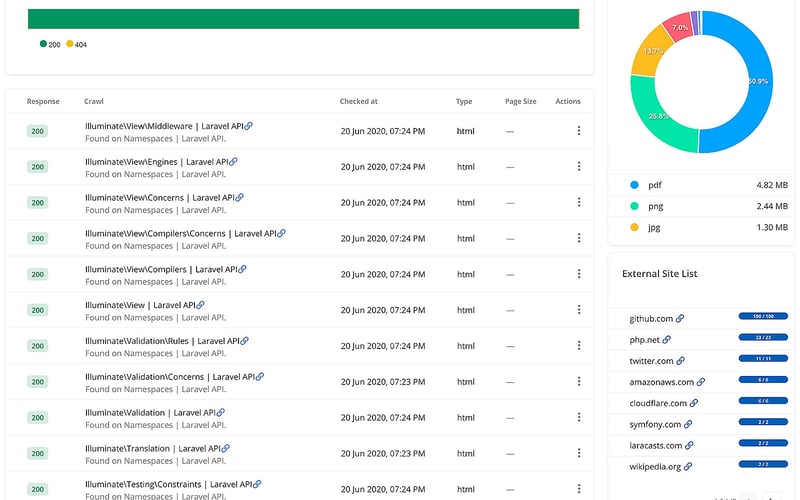
Task: Open external link icon next to github.com
Action: pyautogui.click(x=680, y=318)
